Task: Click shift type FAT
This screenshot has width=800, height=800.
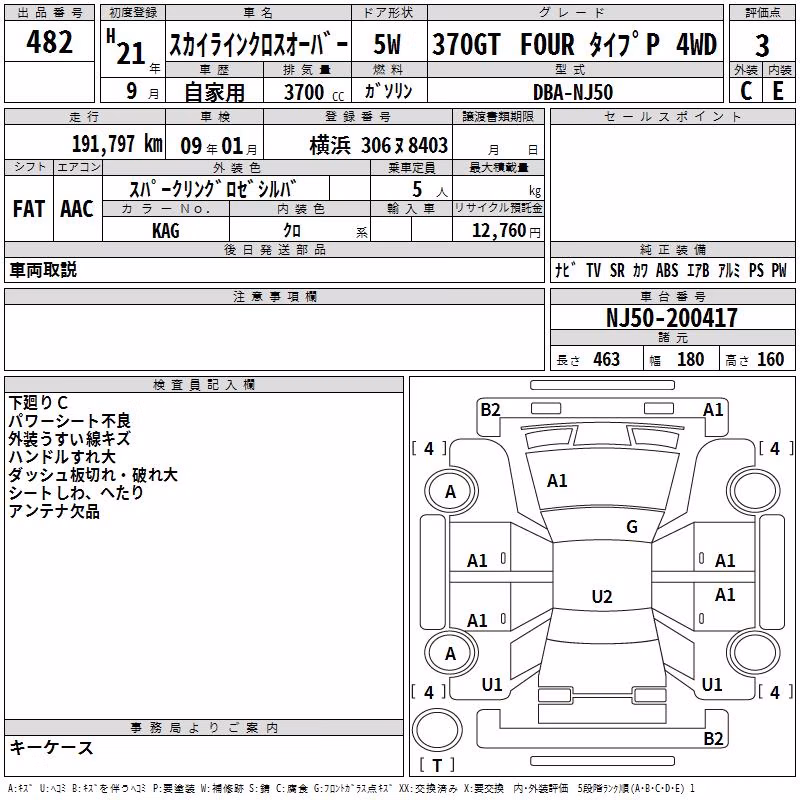Action: [x=29, y=209]
